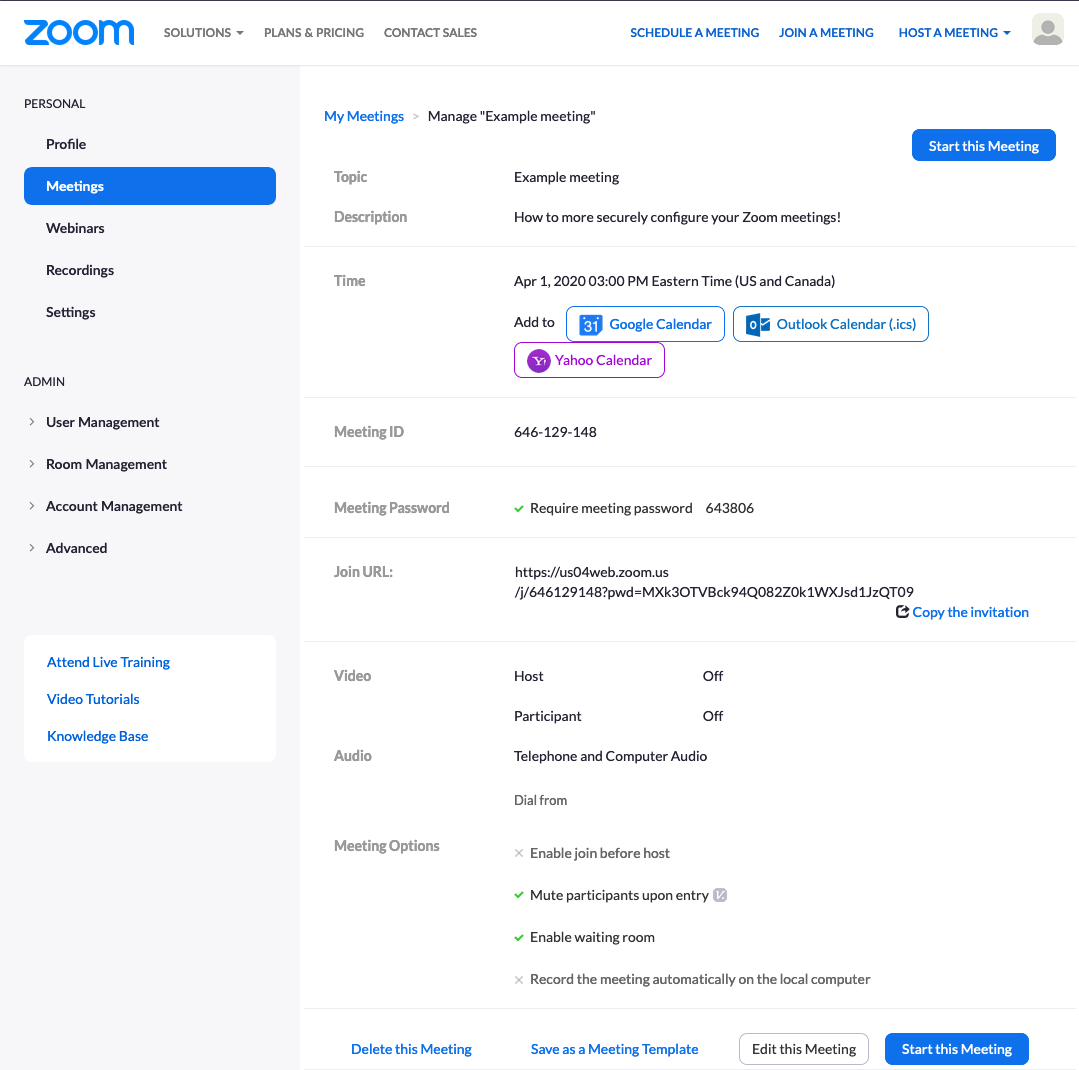Expand Account Management section
This screenshot has height=1070, width=1079.
[x=32, y=506]
